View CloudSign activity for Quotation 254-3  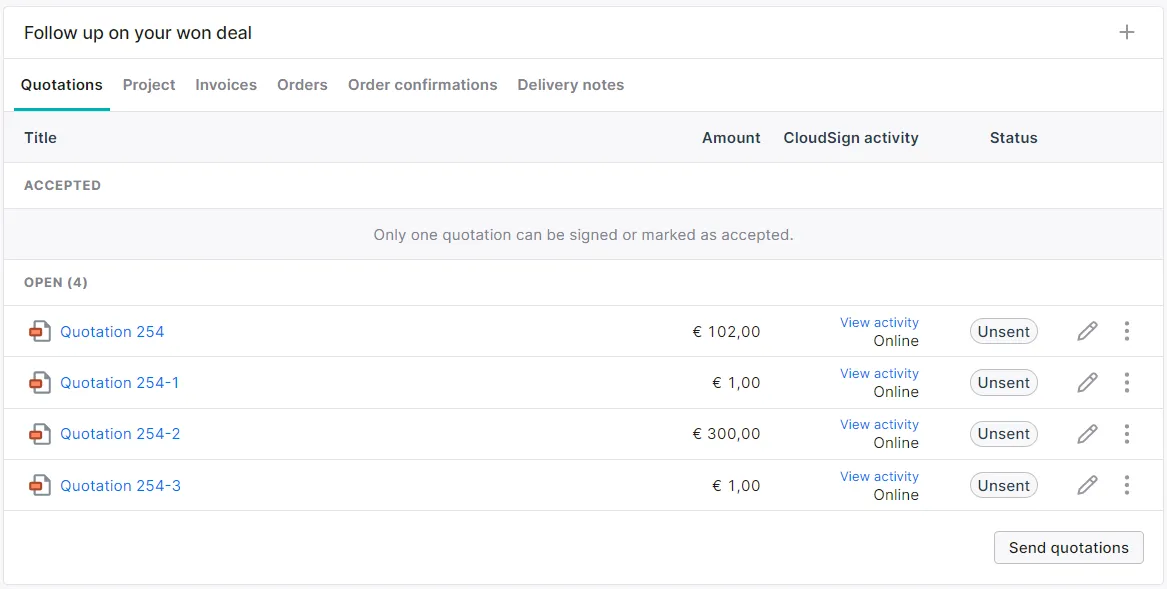pyautogui.click(x=879, y=476)
